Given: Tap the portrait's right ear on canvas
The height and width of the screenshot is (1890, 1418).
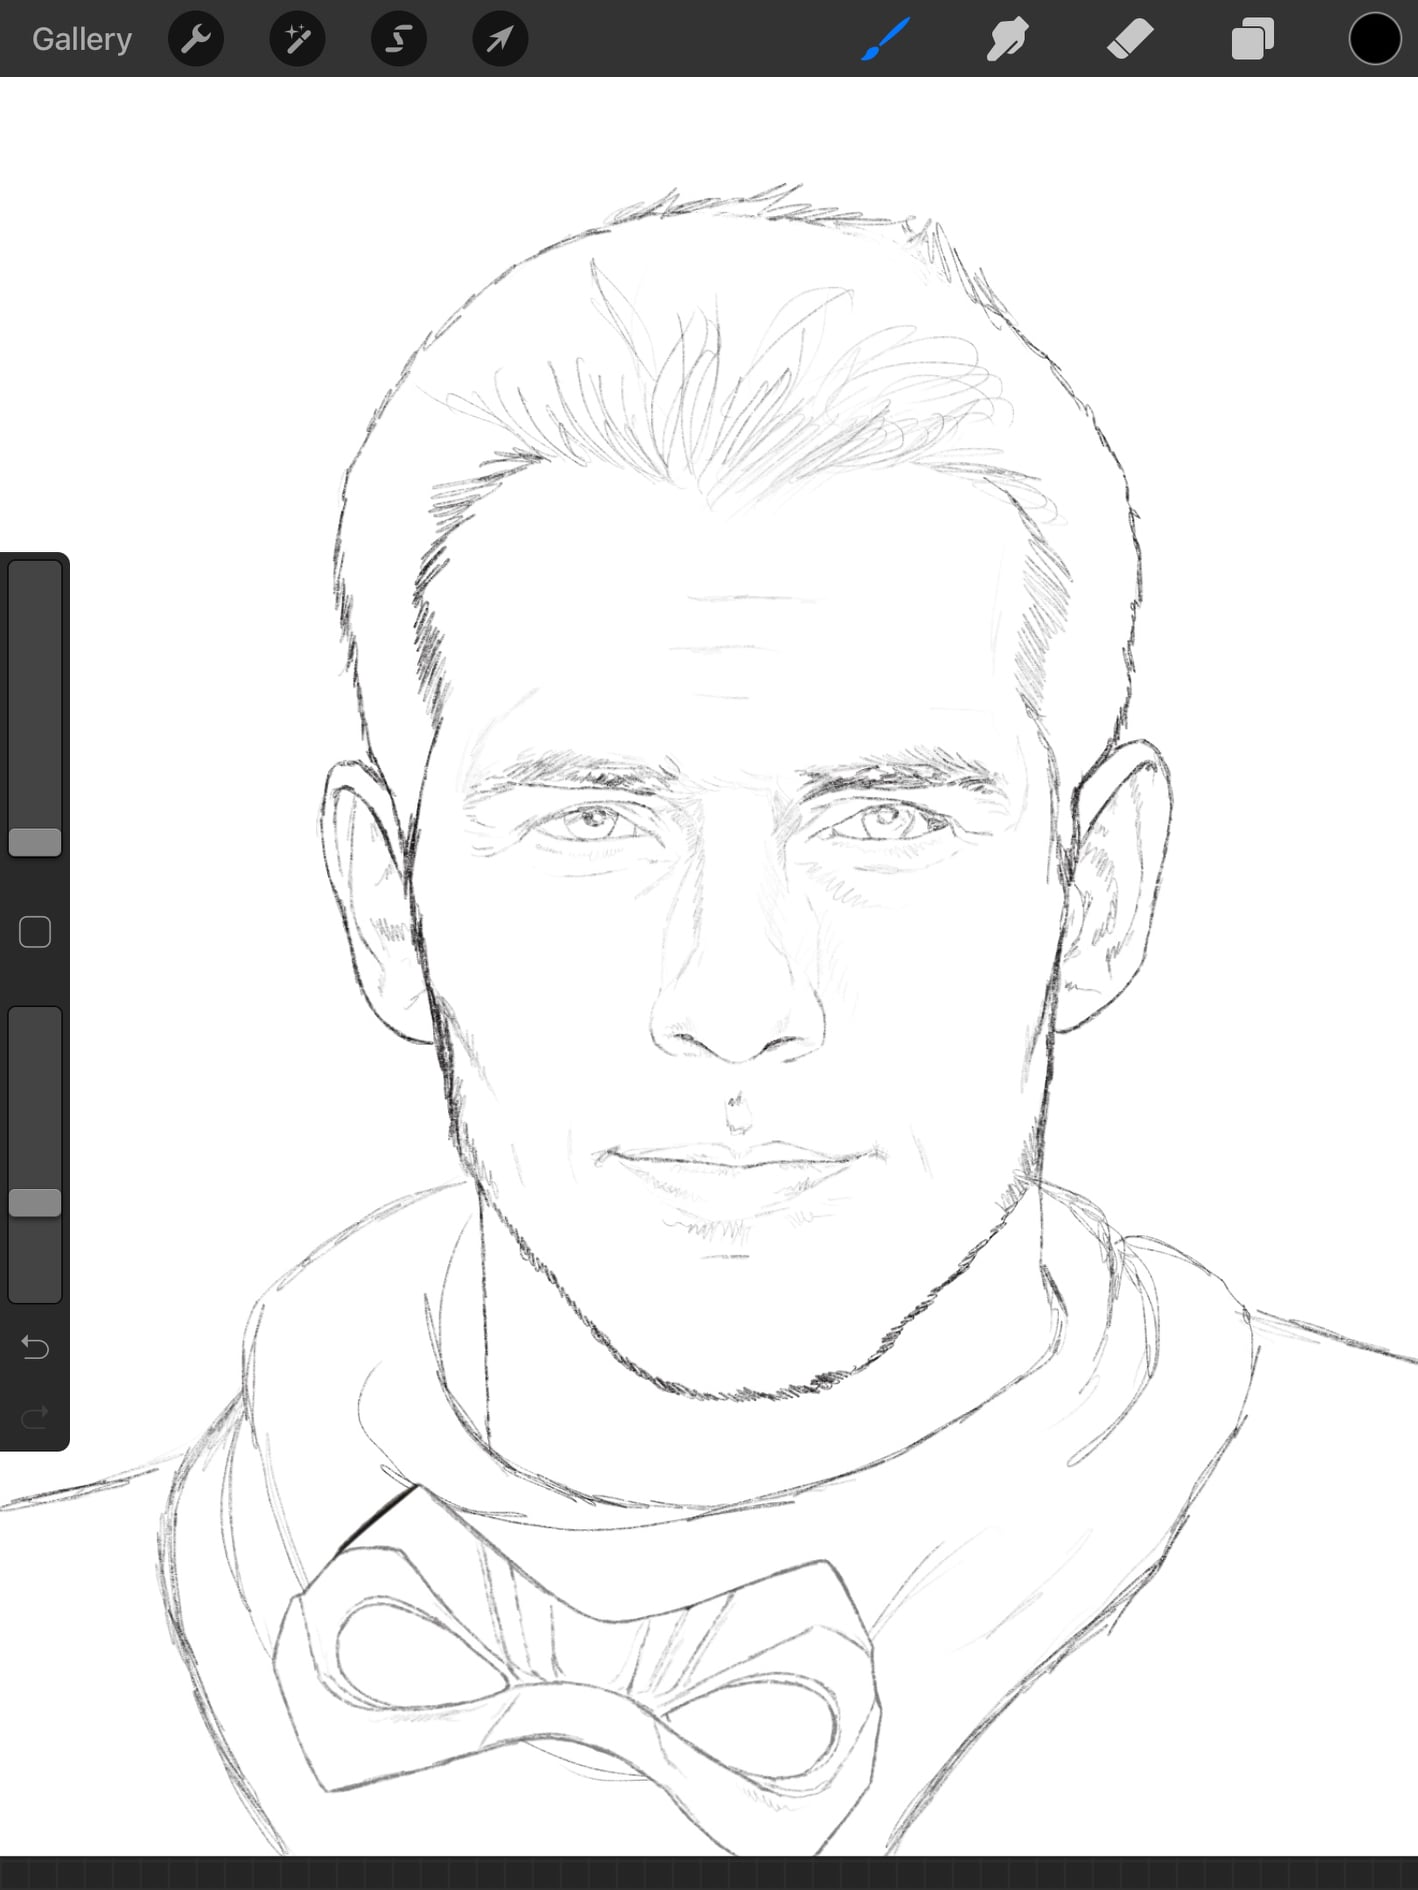Looking at the screenshot, I should click(x=1120, y=890).
